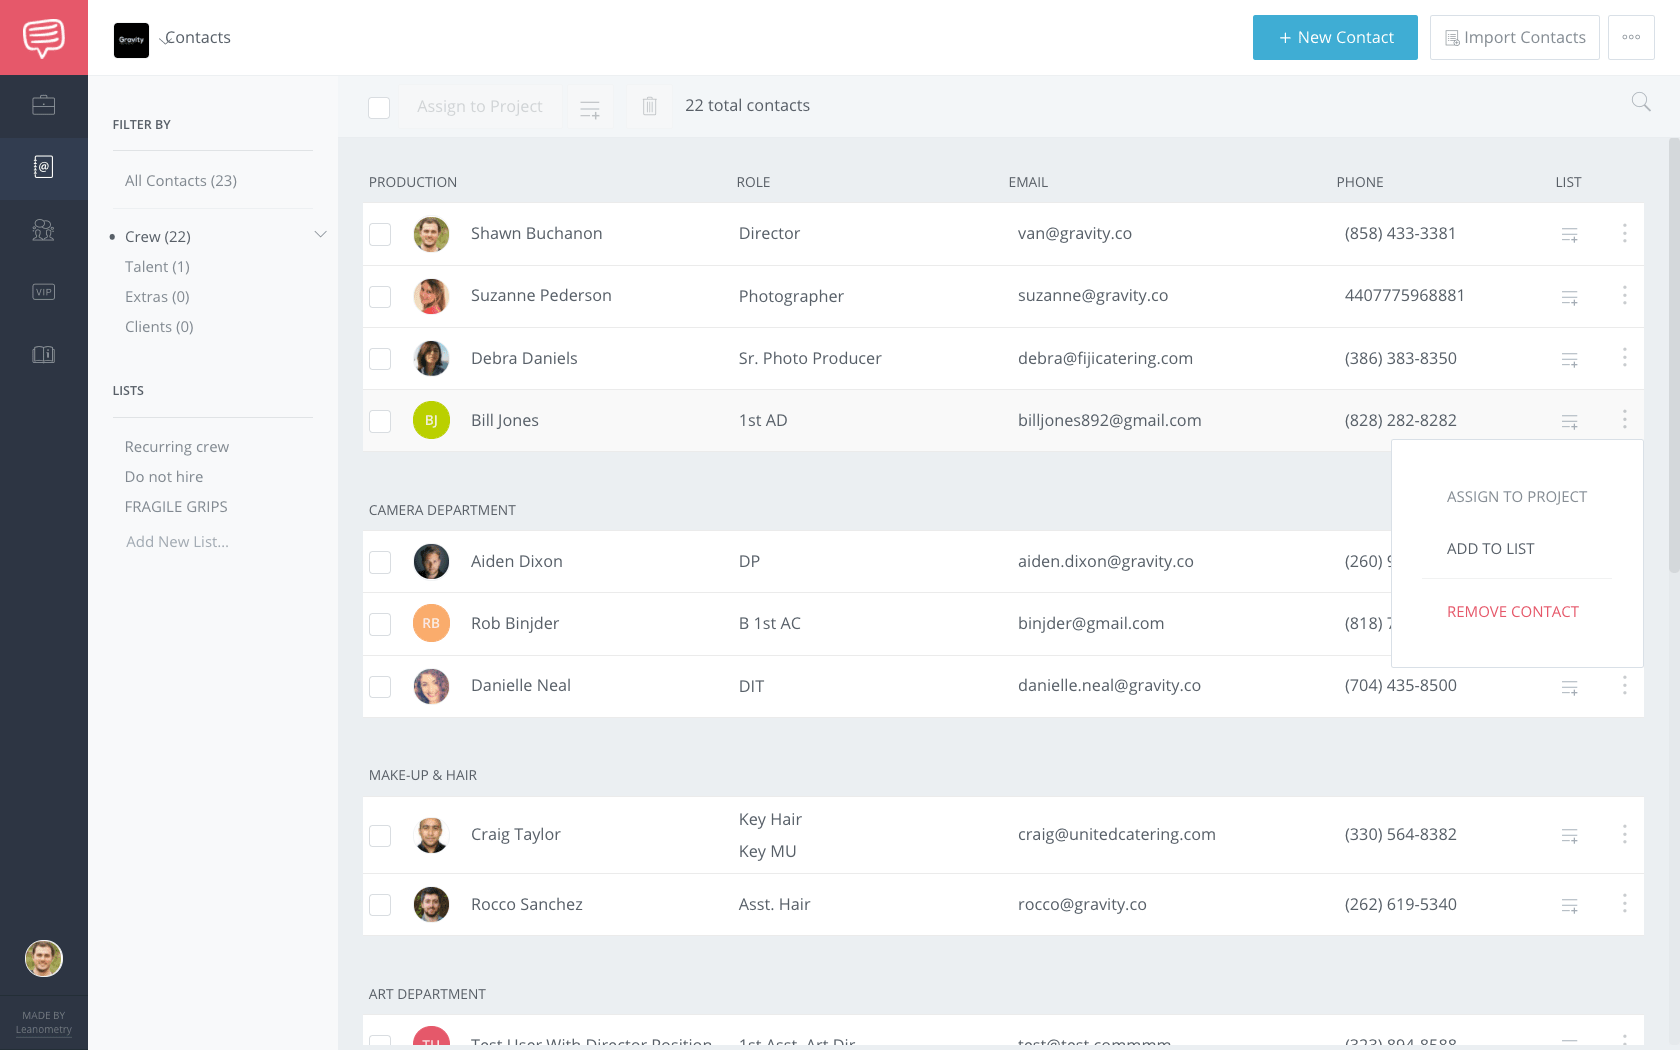
Task: Click the add-to-list icon in toolbar
Action: pos(590,108)
